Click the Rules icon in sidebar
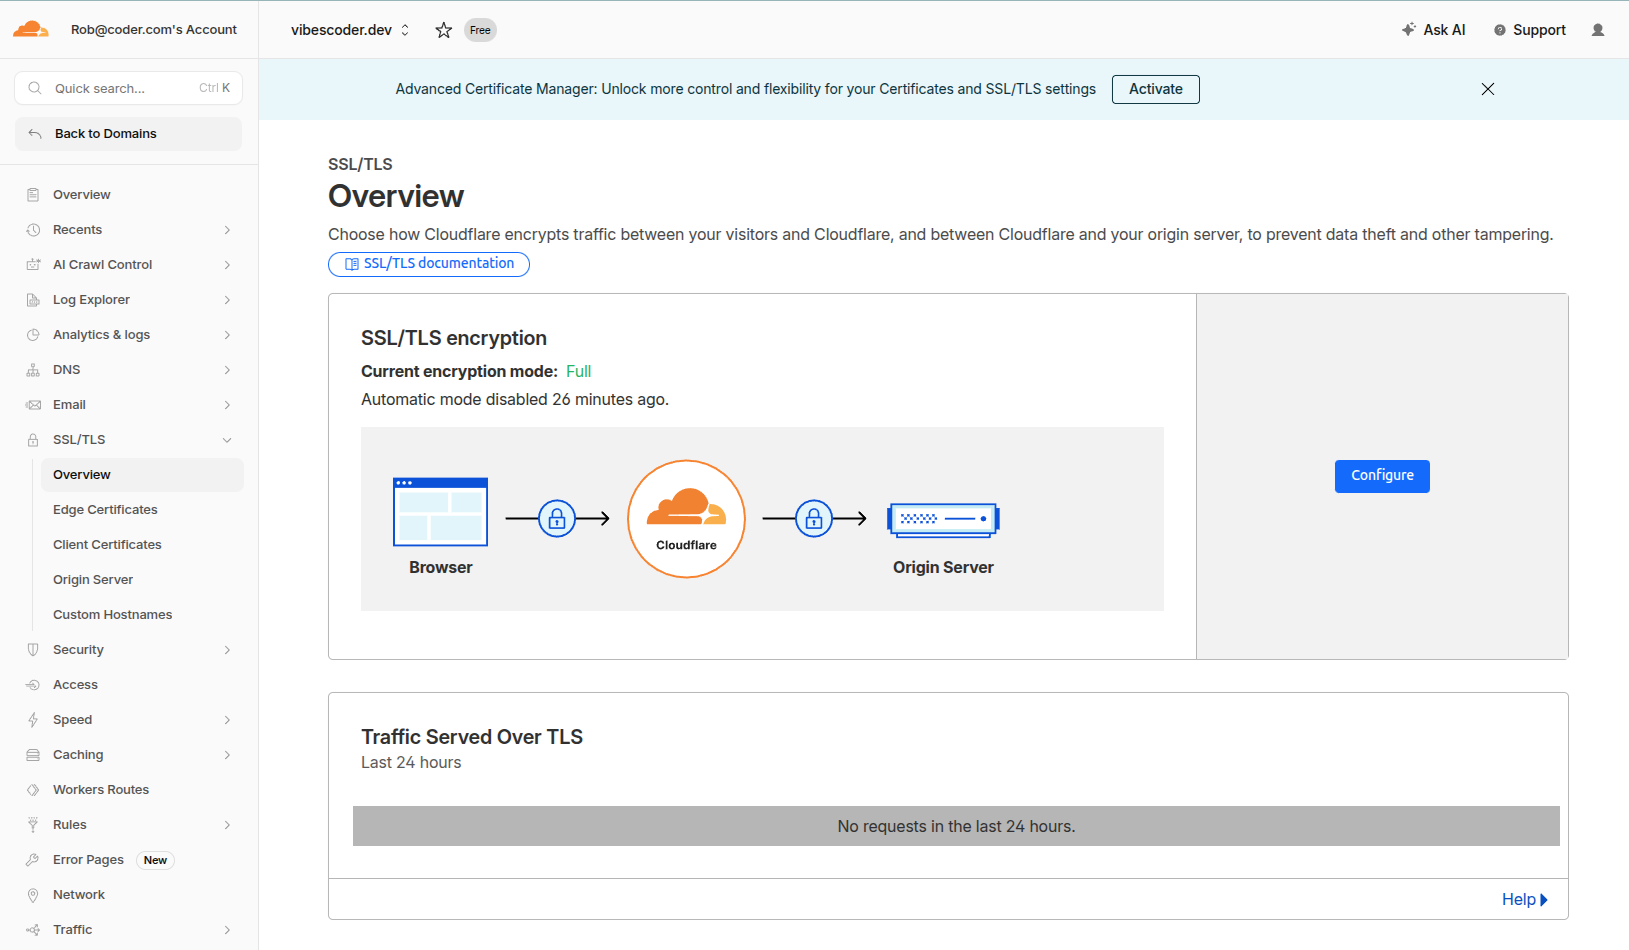1629x950 pixels. [x=33, y=825]
